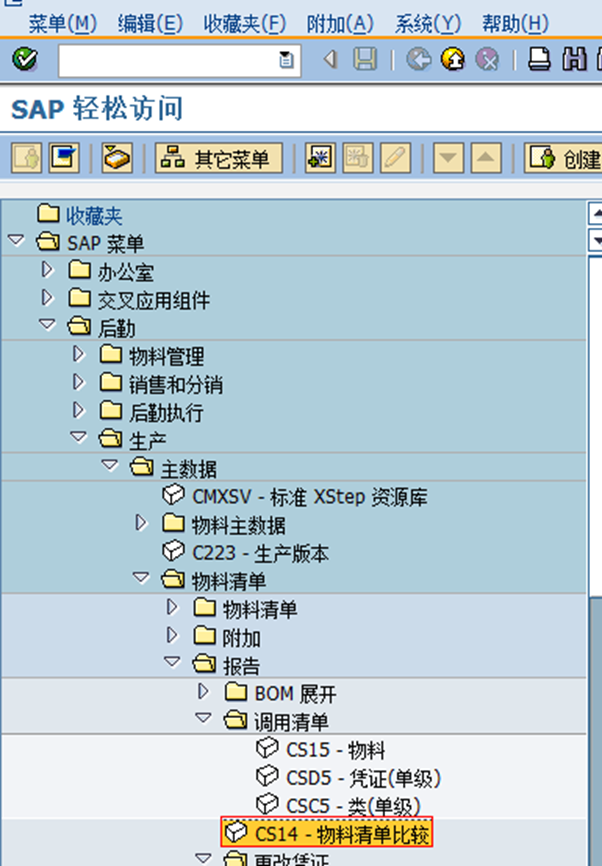This screenshot has width=602, height=866.
Task: Click the 物料管理 folder icon
Action: pyautogui.click(x=110, y=354)
